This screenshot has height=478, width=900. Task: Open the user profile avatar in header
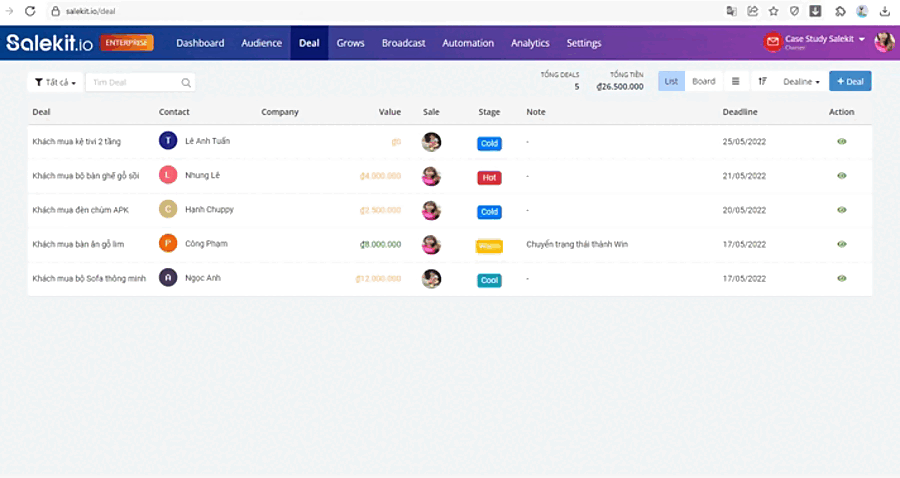(x=884, y=42)
